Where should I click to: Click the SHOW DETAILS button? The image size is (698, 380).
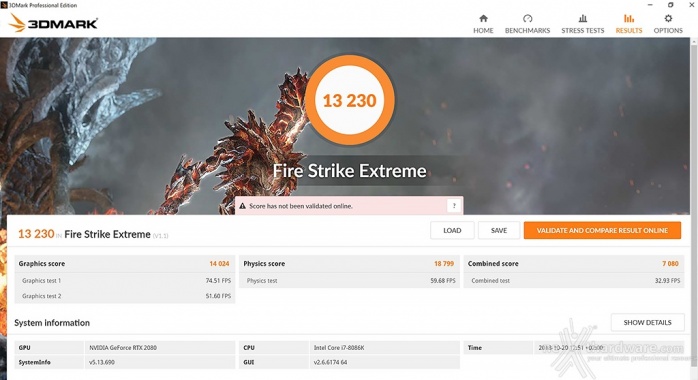(x=648, y=323)
